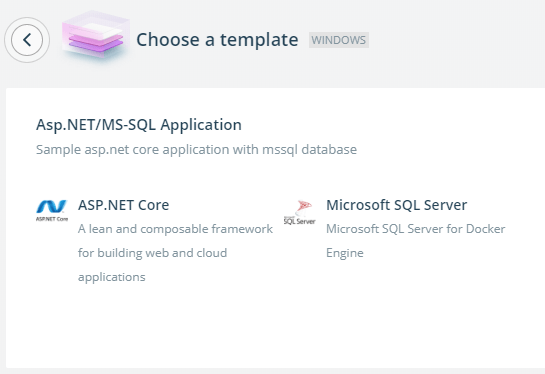
Task: Click the ASP.NET Core caption under the logo
Action: [52, 219]
